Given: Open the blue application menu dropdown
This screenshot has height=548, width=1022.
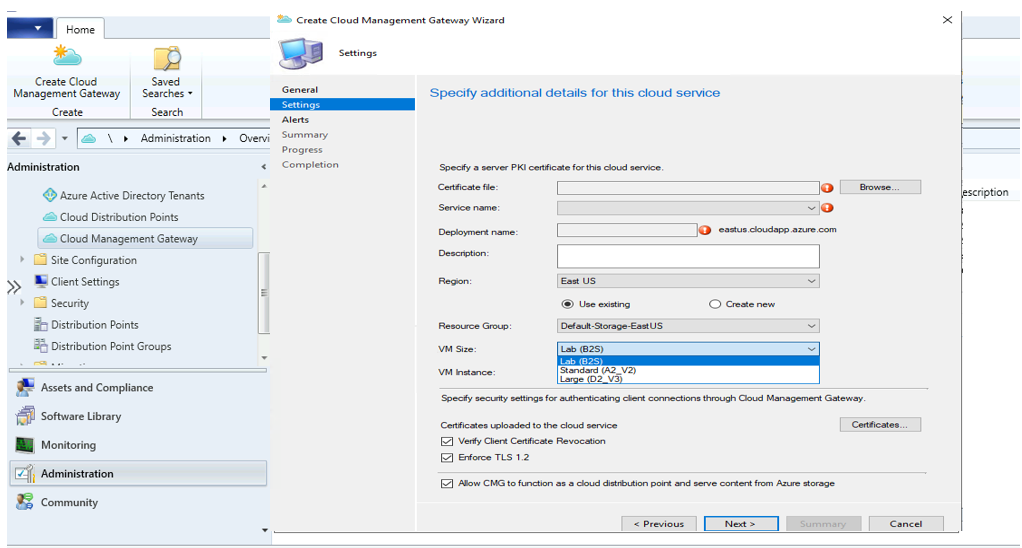Looking at the screenshot, I should tap(30, 28).
